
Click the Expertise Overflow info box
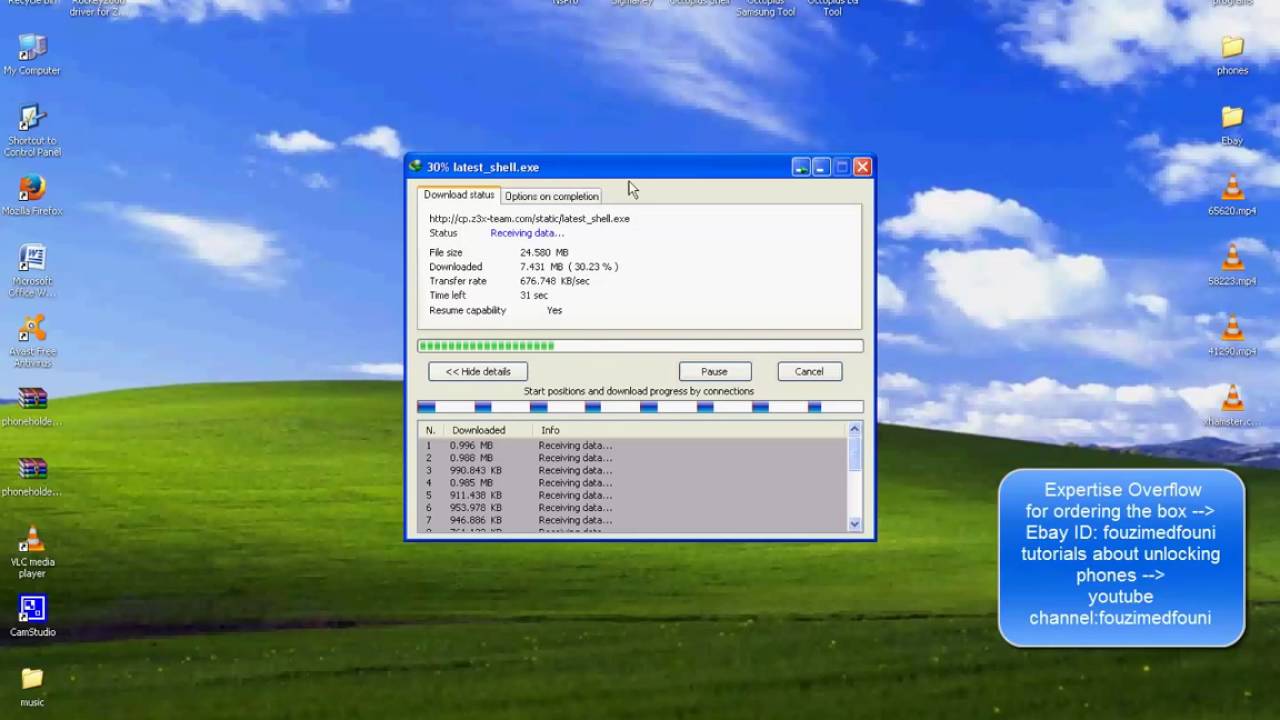click(1121, 557)
